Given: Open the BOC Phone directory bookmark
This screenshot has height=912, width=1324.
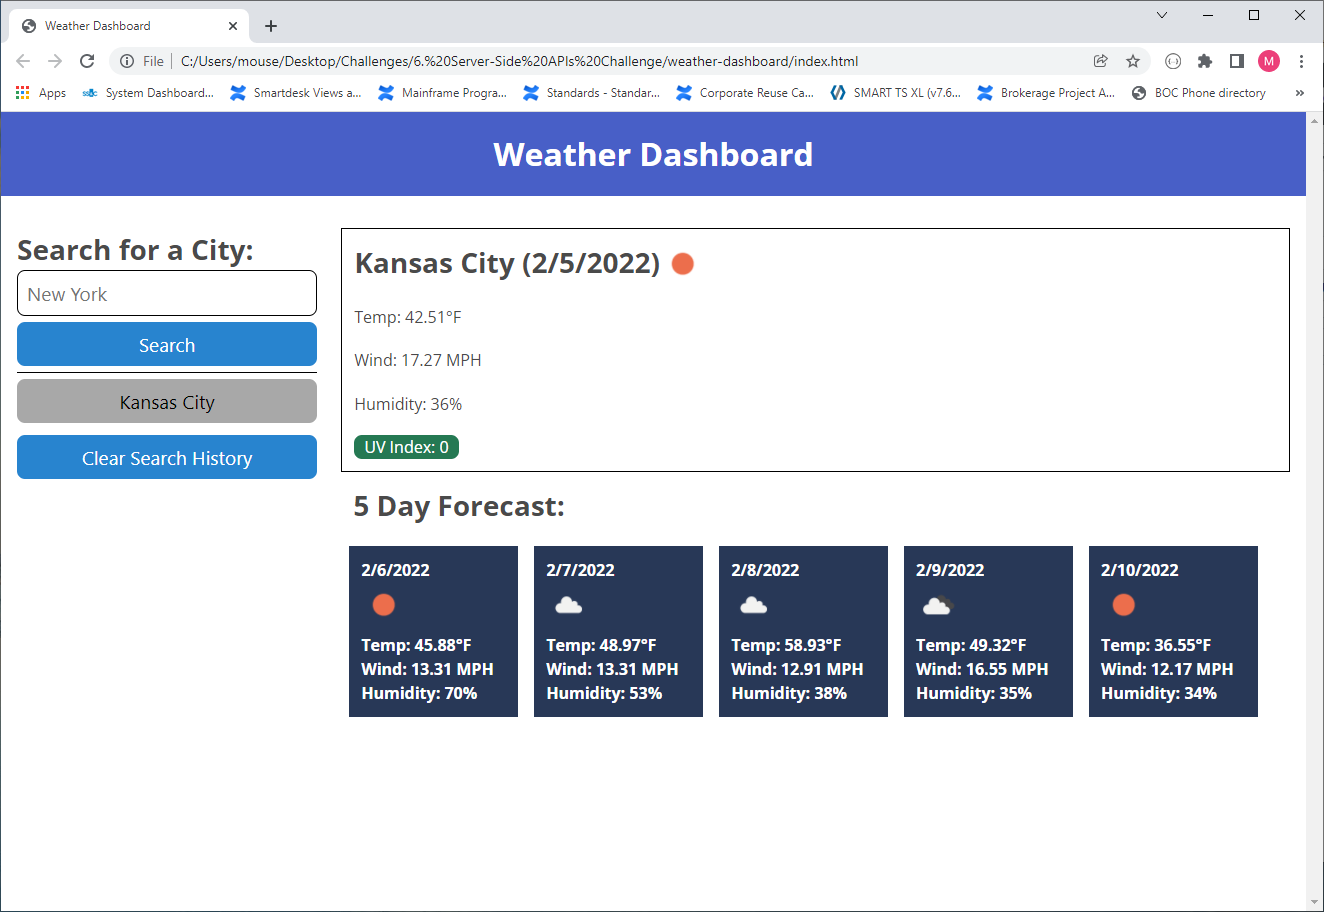Looking at the screenshot, I should [1198, 92].
